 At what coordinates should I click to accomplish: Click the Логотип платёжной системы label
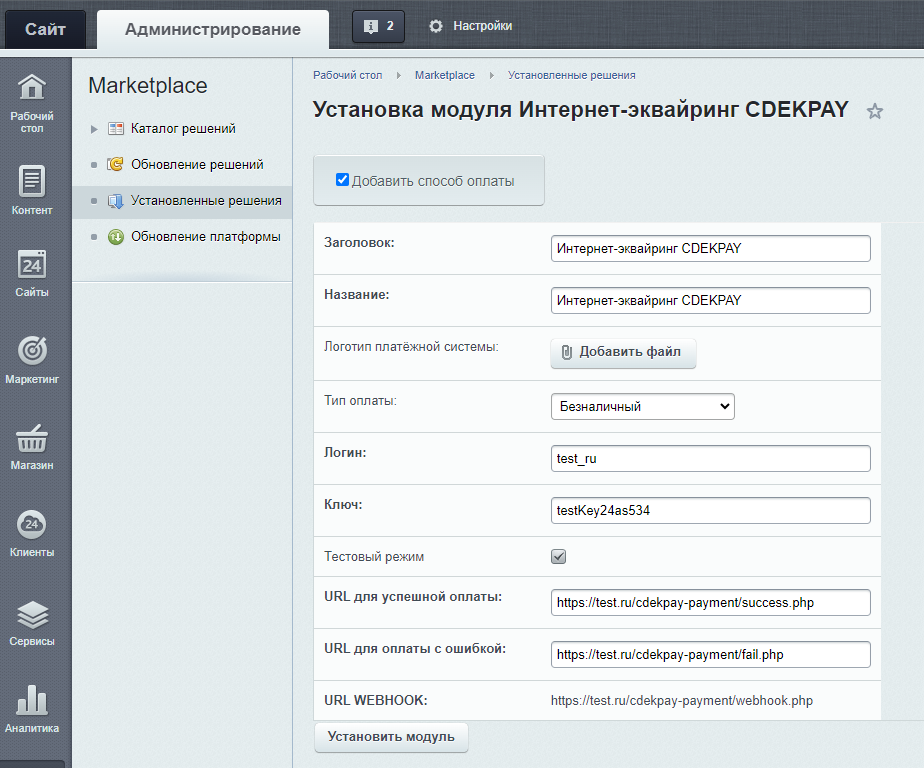click(x=411, y=347)
